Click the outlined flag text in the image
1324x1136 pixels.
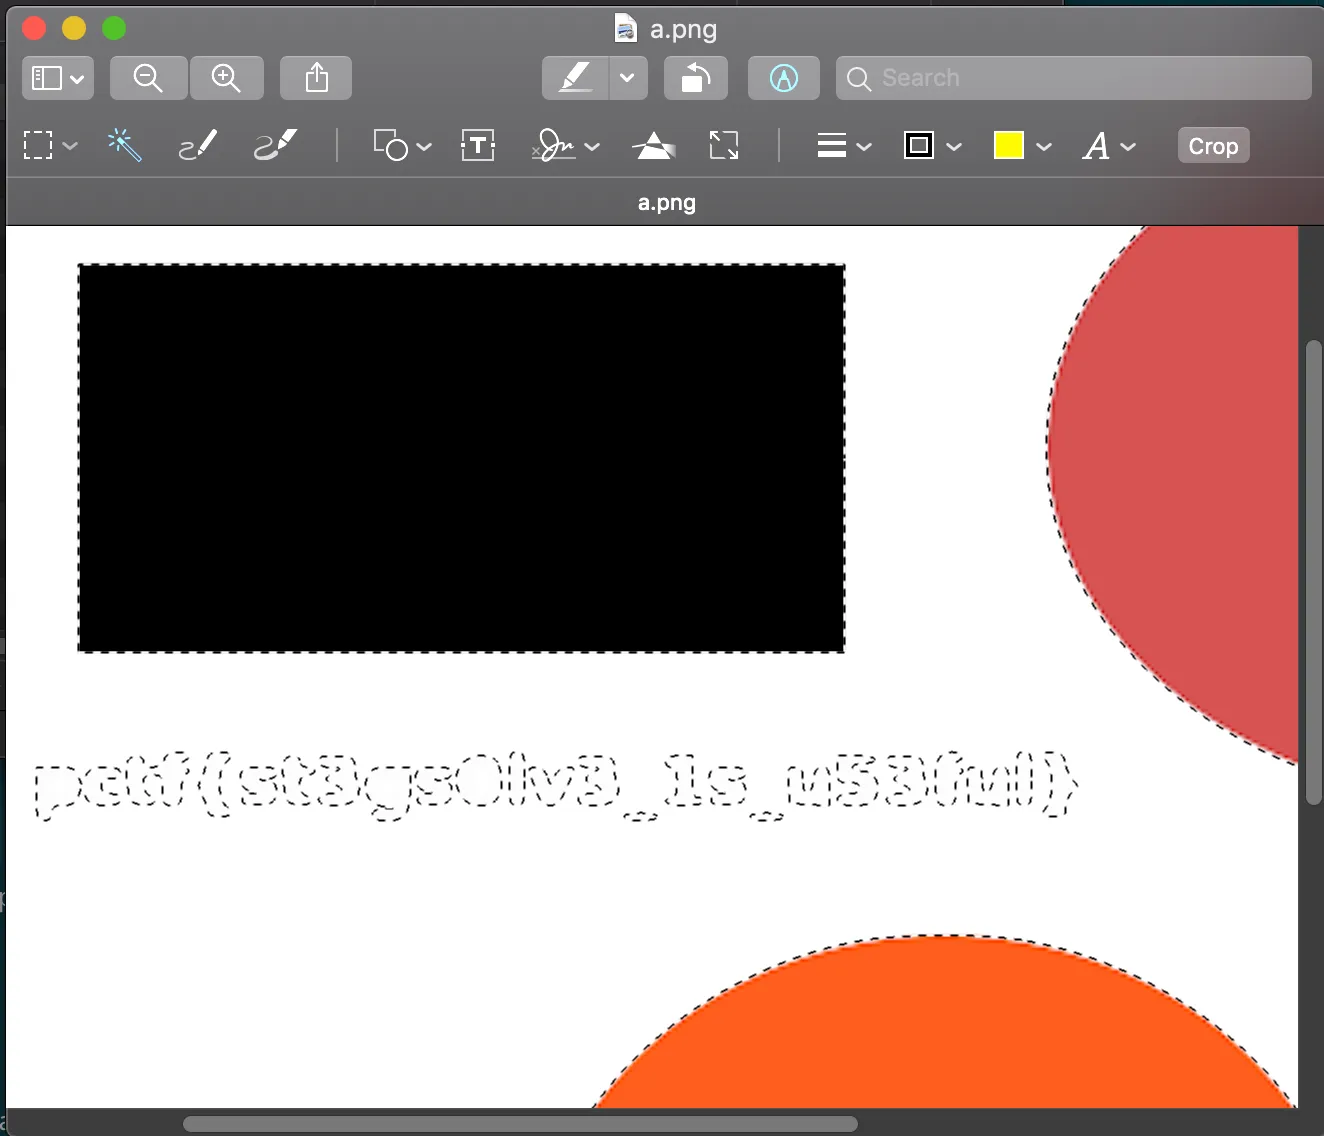[556, 786]
